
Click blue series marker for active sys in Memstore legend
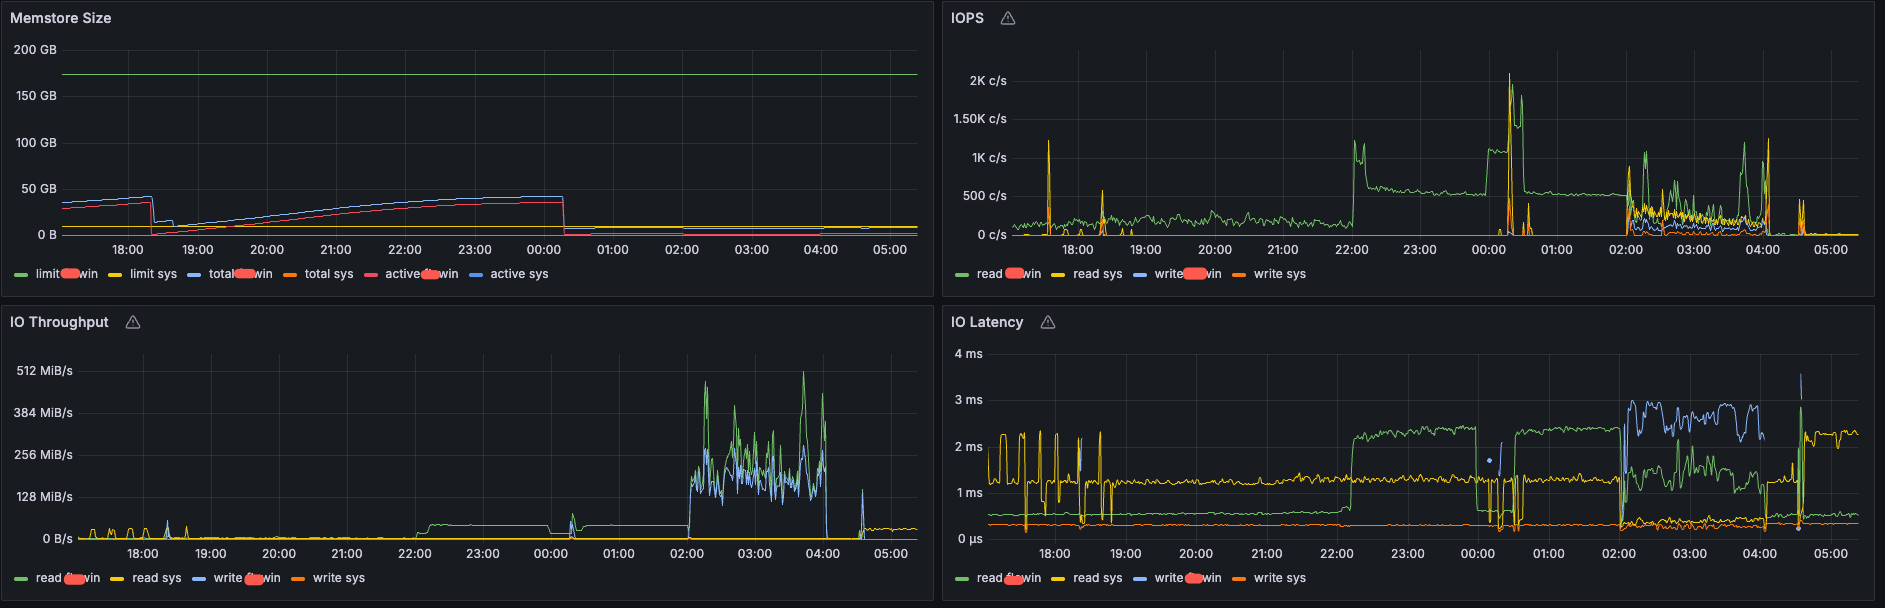click(476, 275)
